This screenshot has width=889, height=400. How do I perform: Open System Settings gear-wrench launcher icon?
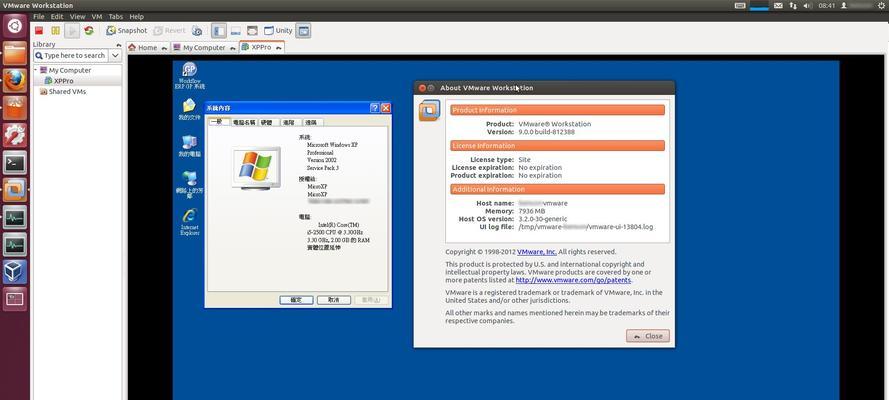coord(15,135)
